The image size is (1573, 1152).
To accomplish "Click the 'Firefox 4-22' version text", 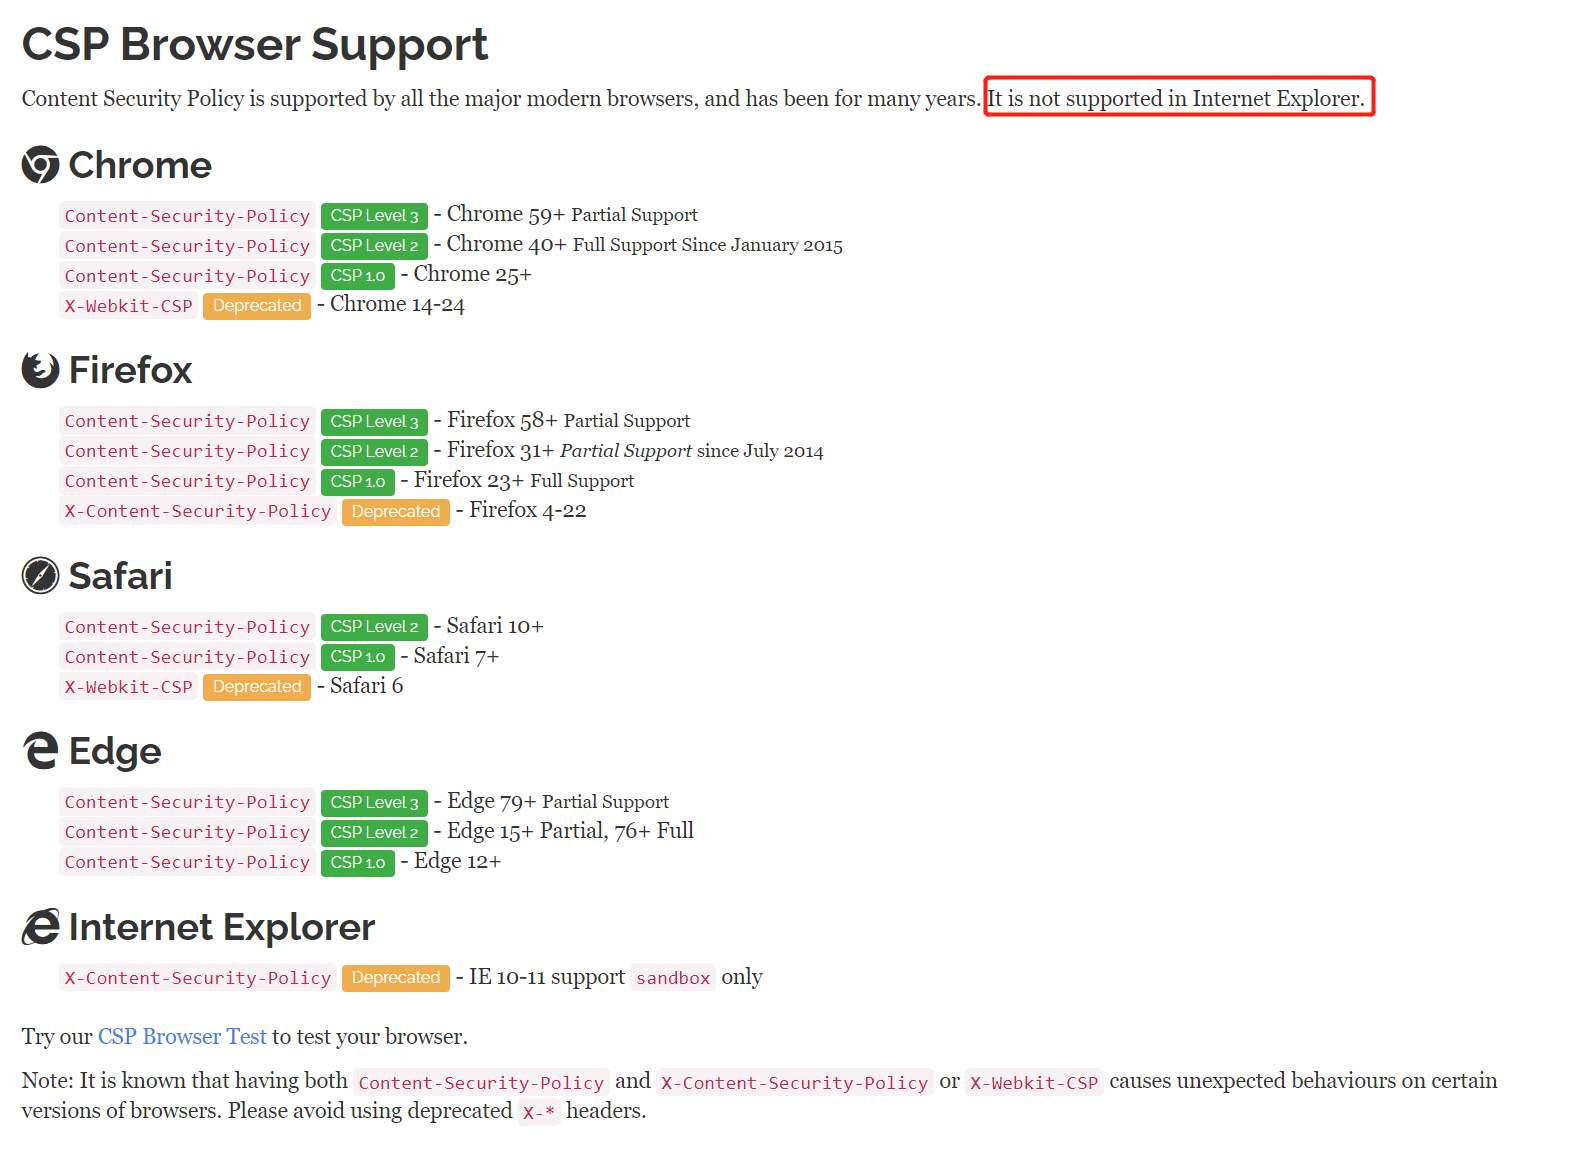I will coord(528,511).
